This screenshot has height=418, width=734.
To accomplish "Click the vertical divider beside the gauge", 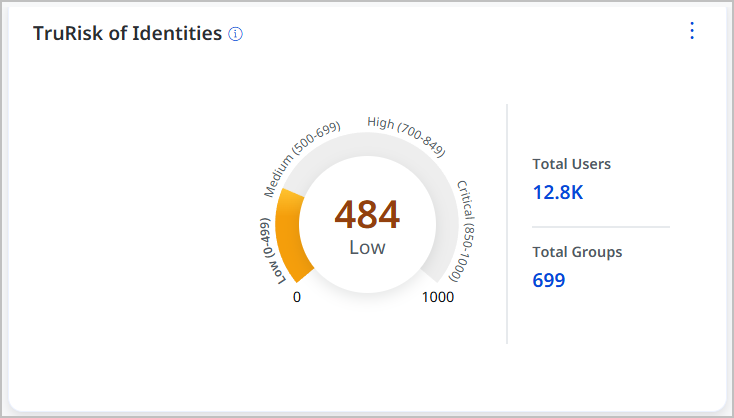I will click(x=507, y=224).
